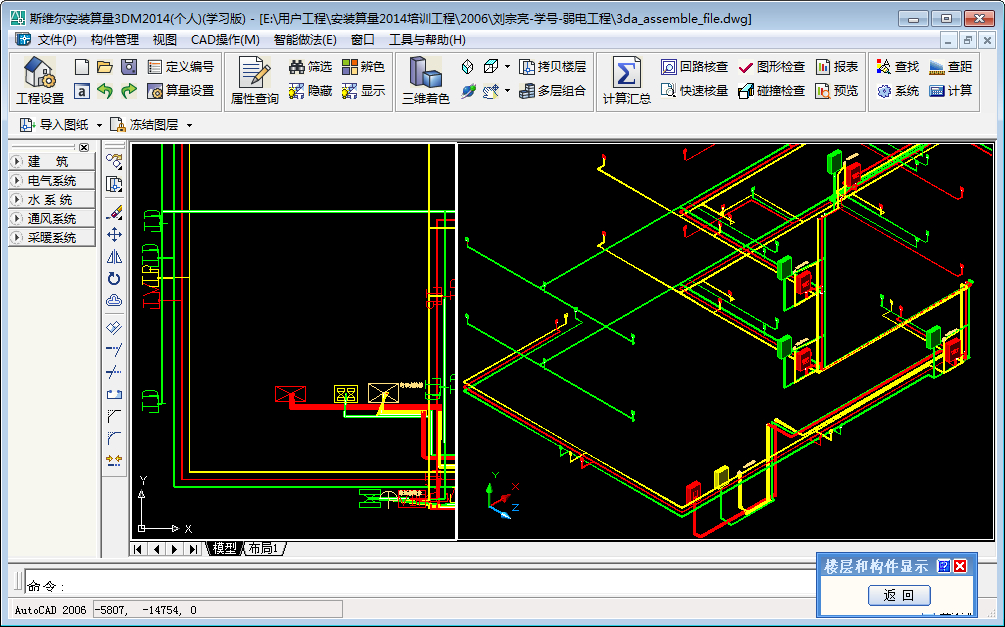Click the save disk icon
This screenshot has width=1005, height=627.
click(x=129, y=67)
